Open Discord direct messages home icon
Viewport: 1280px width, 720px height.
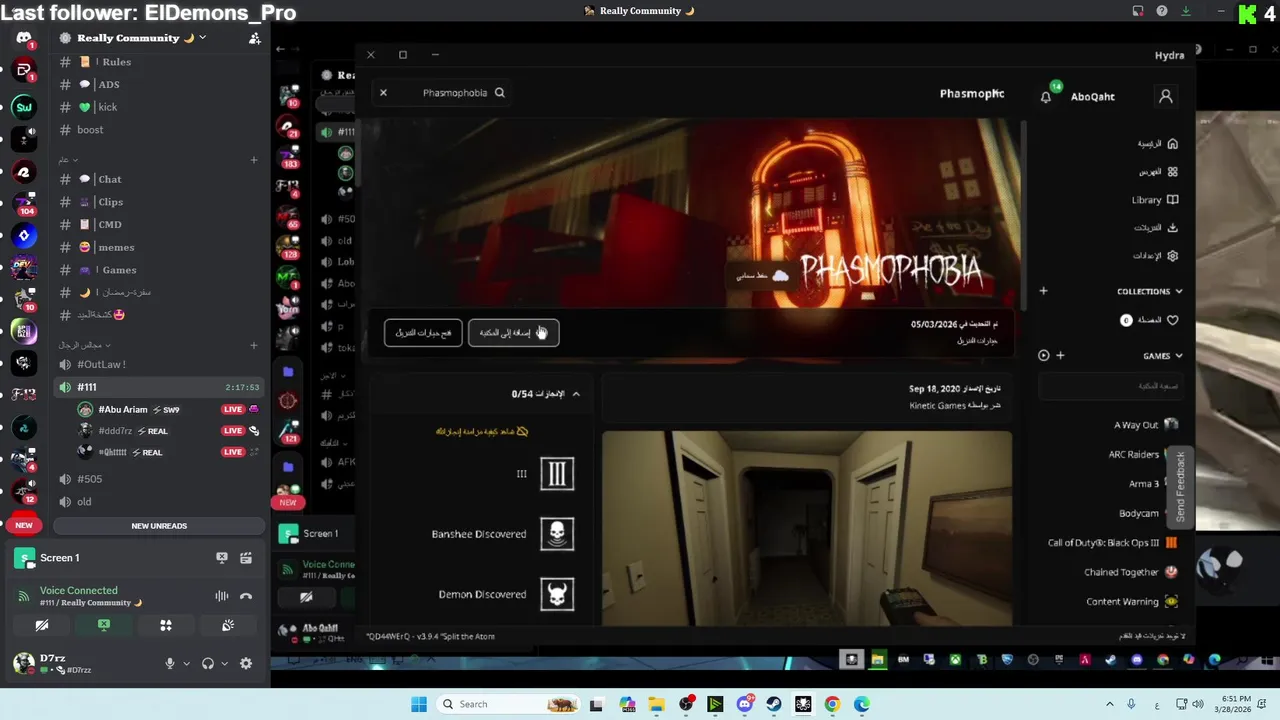24,38
